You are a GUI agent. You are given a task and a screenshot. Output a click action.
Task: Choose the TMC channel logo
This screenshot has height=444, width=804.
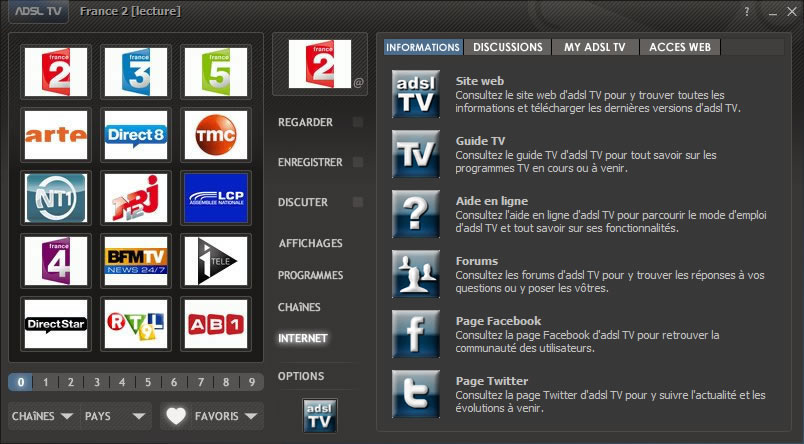click(216, 135)
